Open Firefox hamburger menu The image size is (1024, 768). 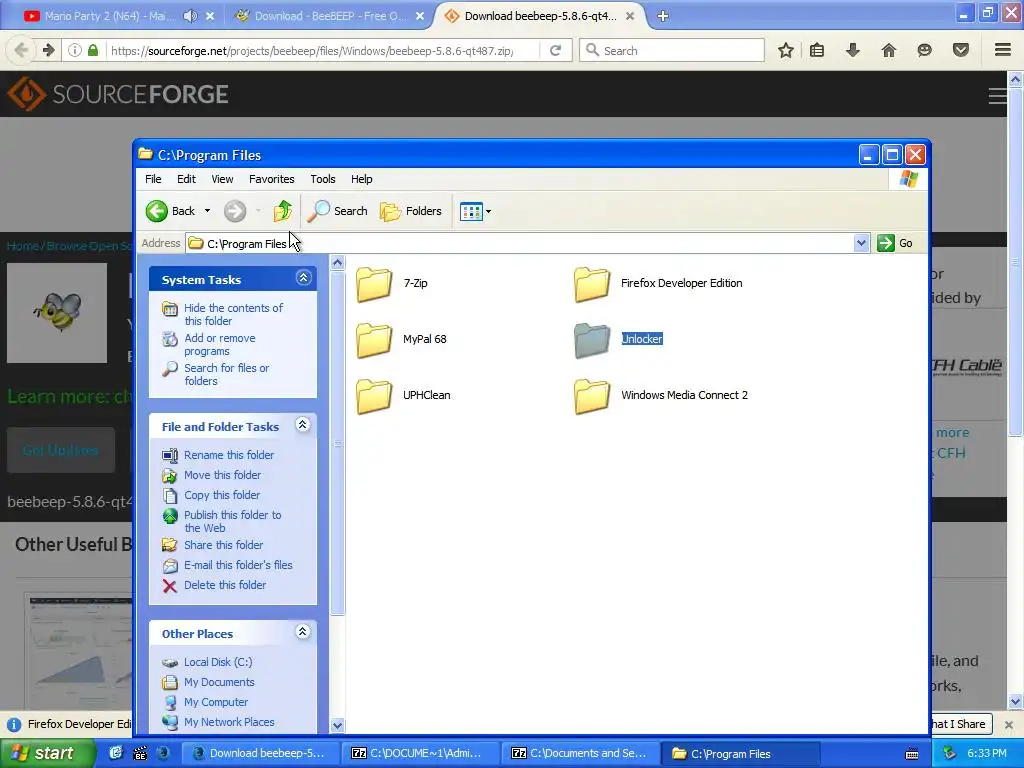coord(1003,50)
